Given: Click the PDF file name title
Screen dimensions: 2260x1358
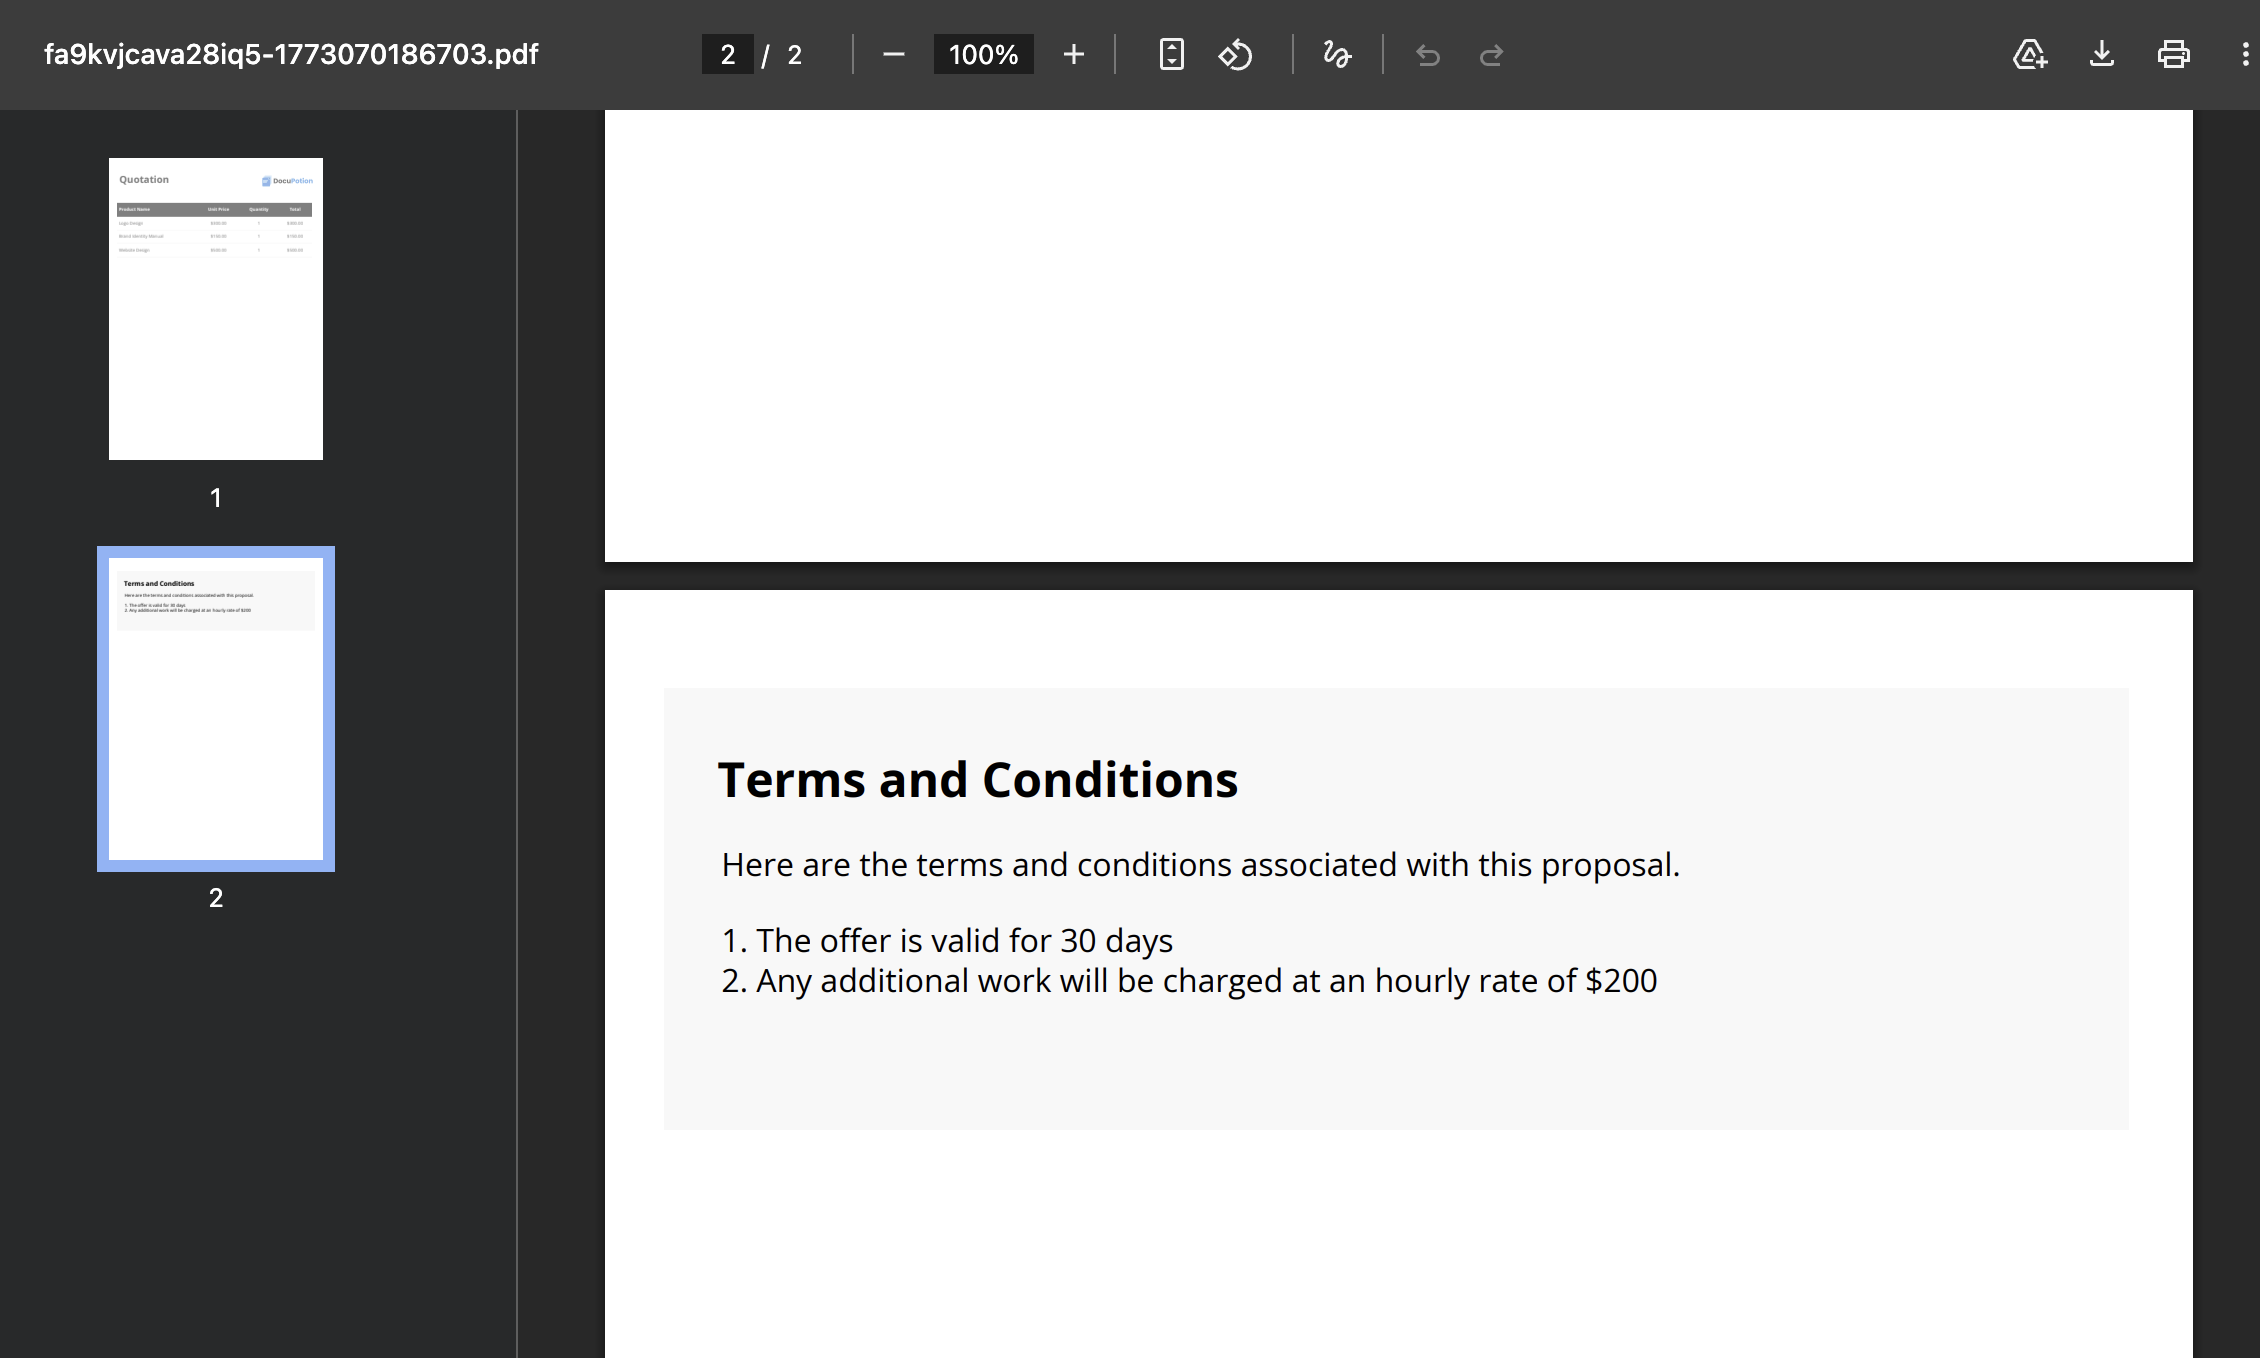Looking at the screenshot, I should 291,55.
